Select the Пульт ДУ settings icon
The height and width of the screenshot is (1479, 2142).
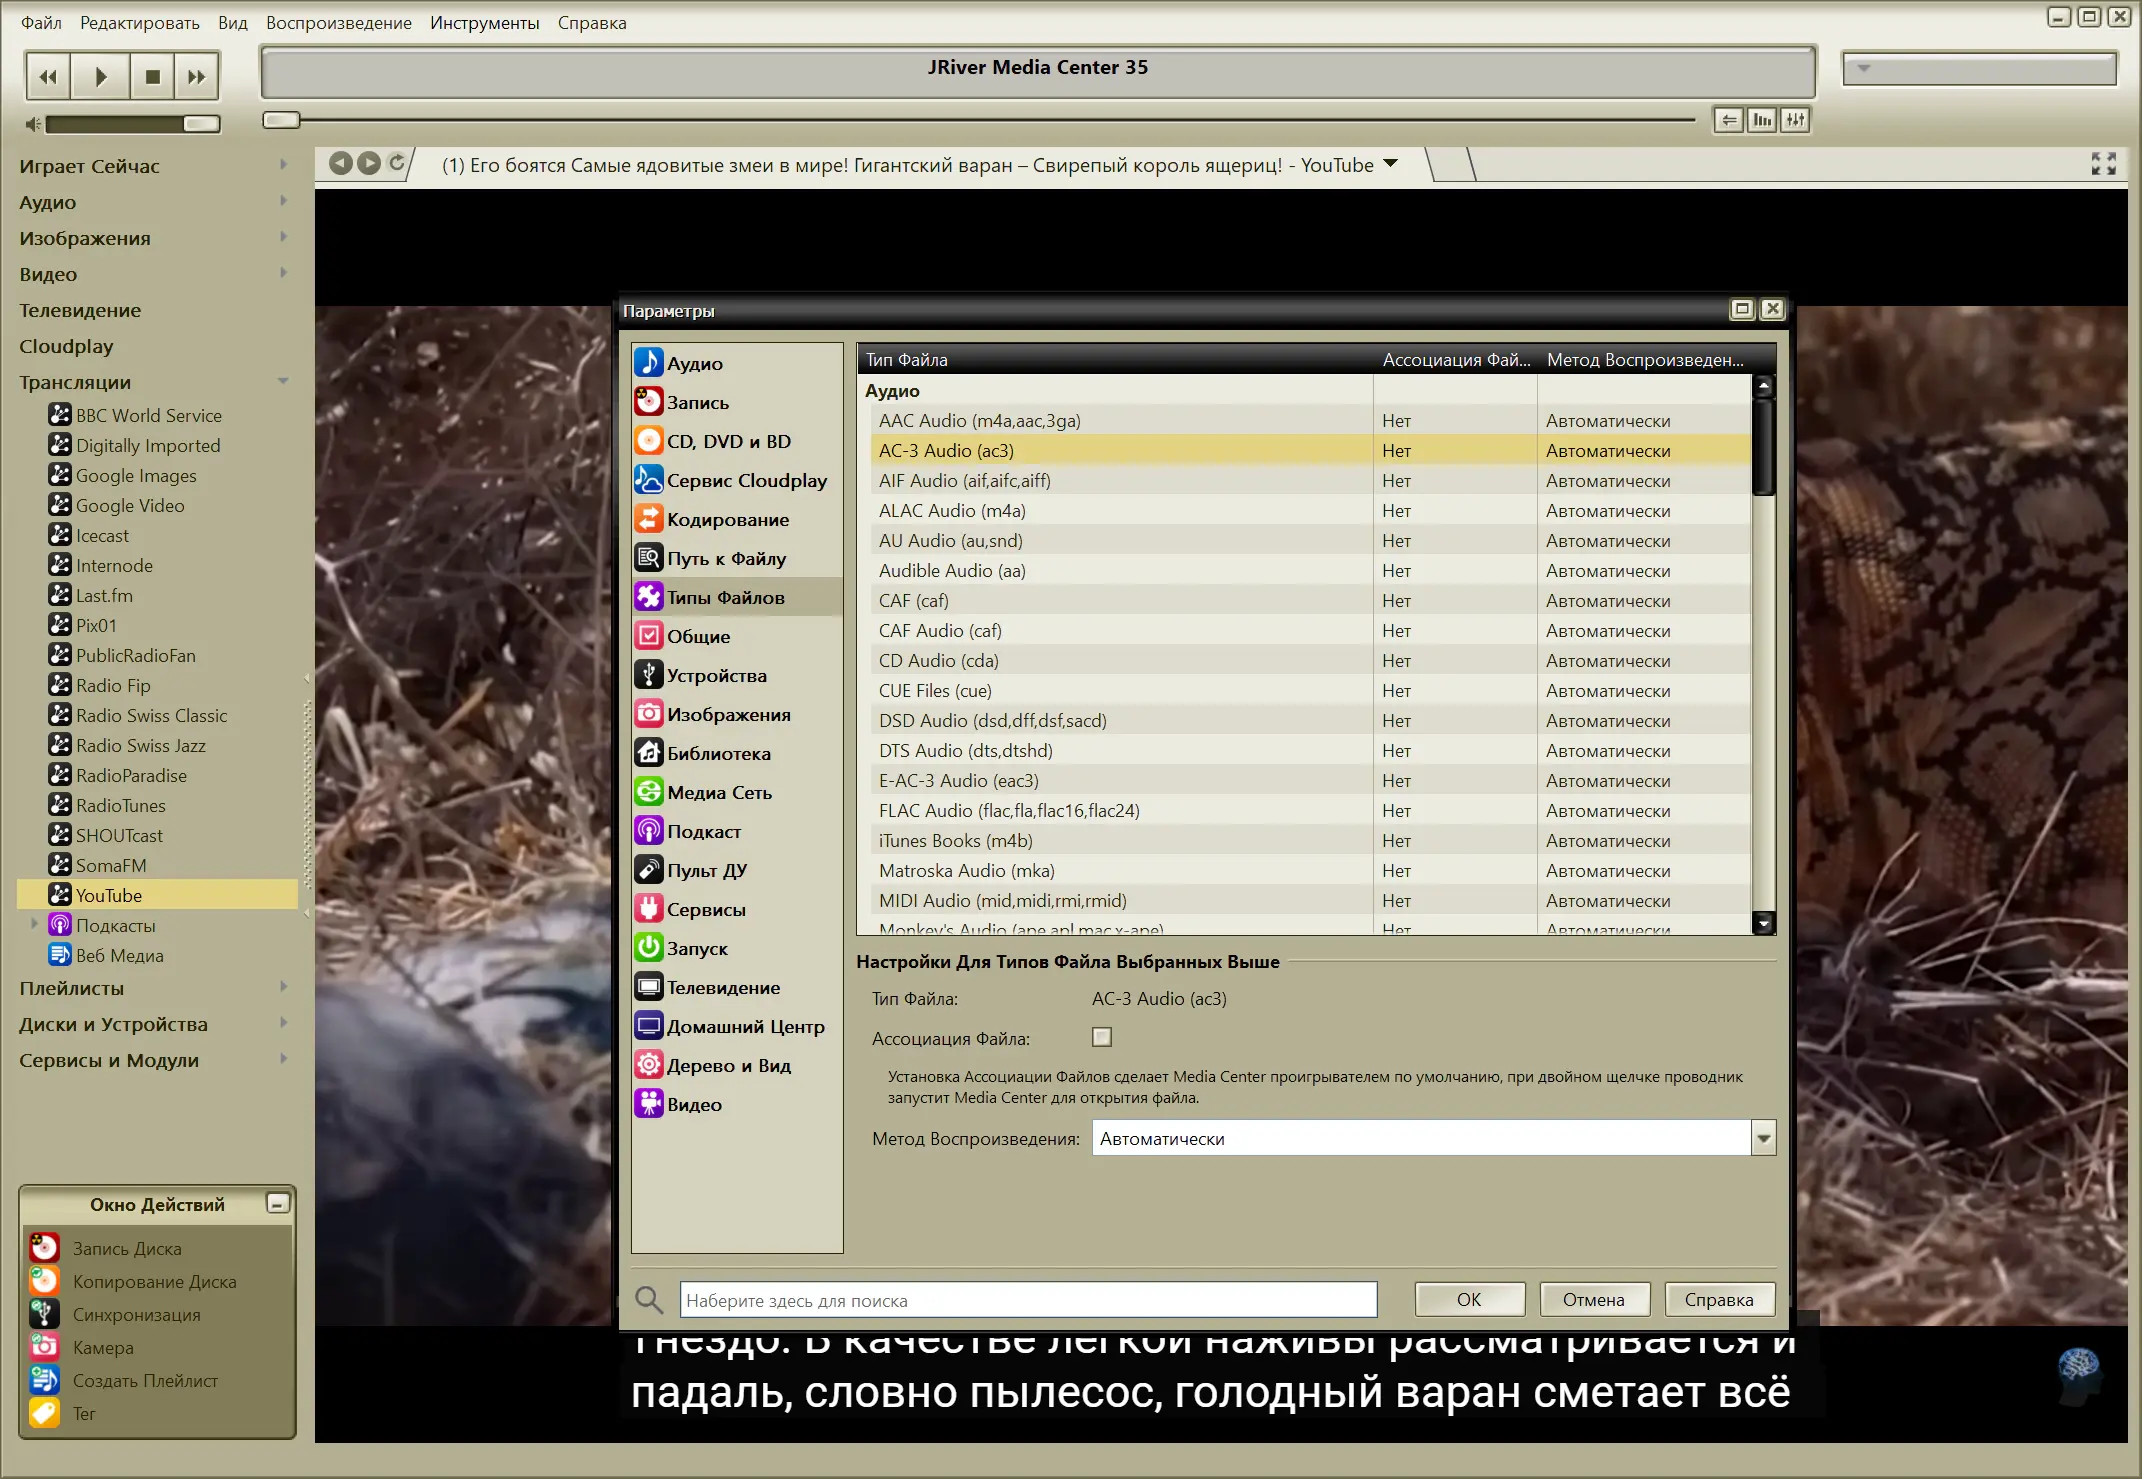point(649,870)
